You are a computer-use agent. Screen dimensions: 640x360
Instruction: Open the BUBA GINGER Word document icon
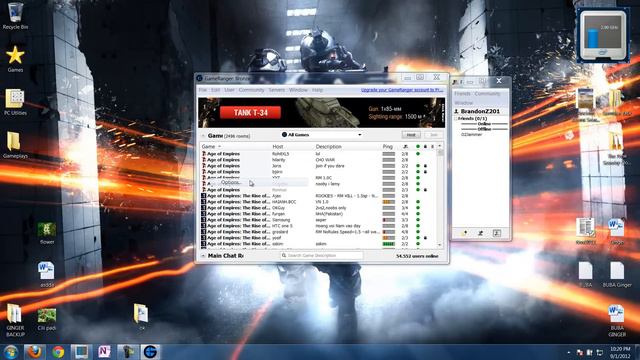tap(617, 321)
